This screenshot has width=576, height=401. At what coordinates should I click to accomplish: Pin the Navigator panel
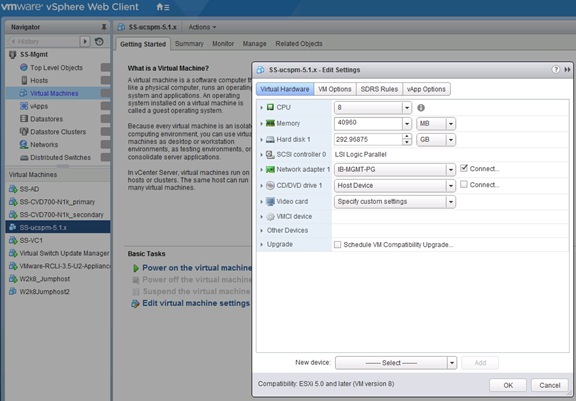(x=104, y=27)
